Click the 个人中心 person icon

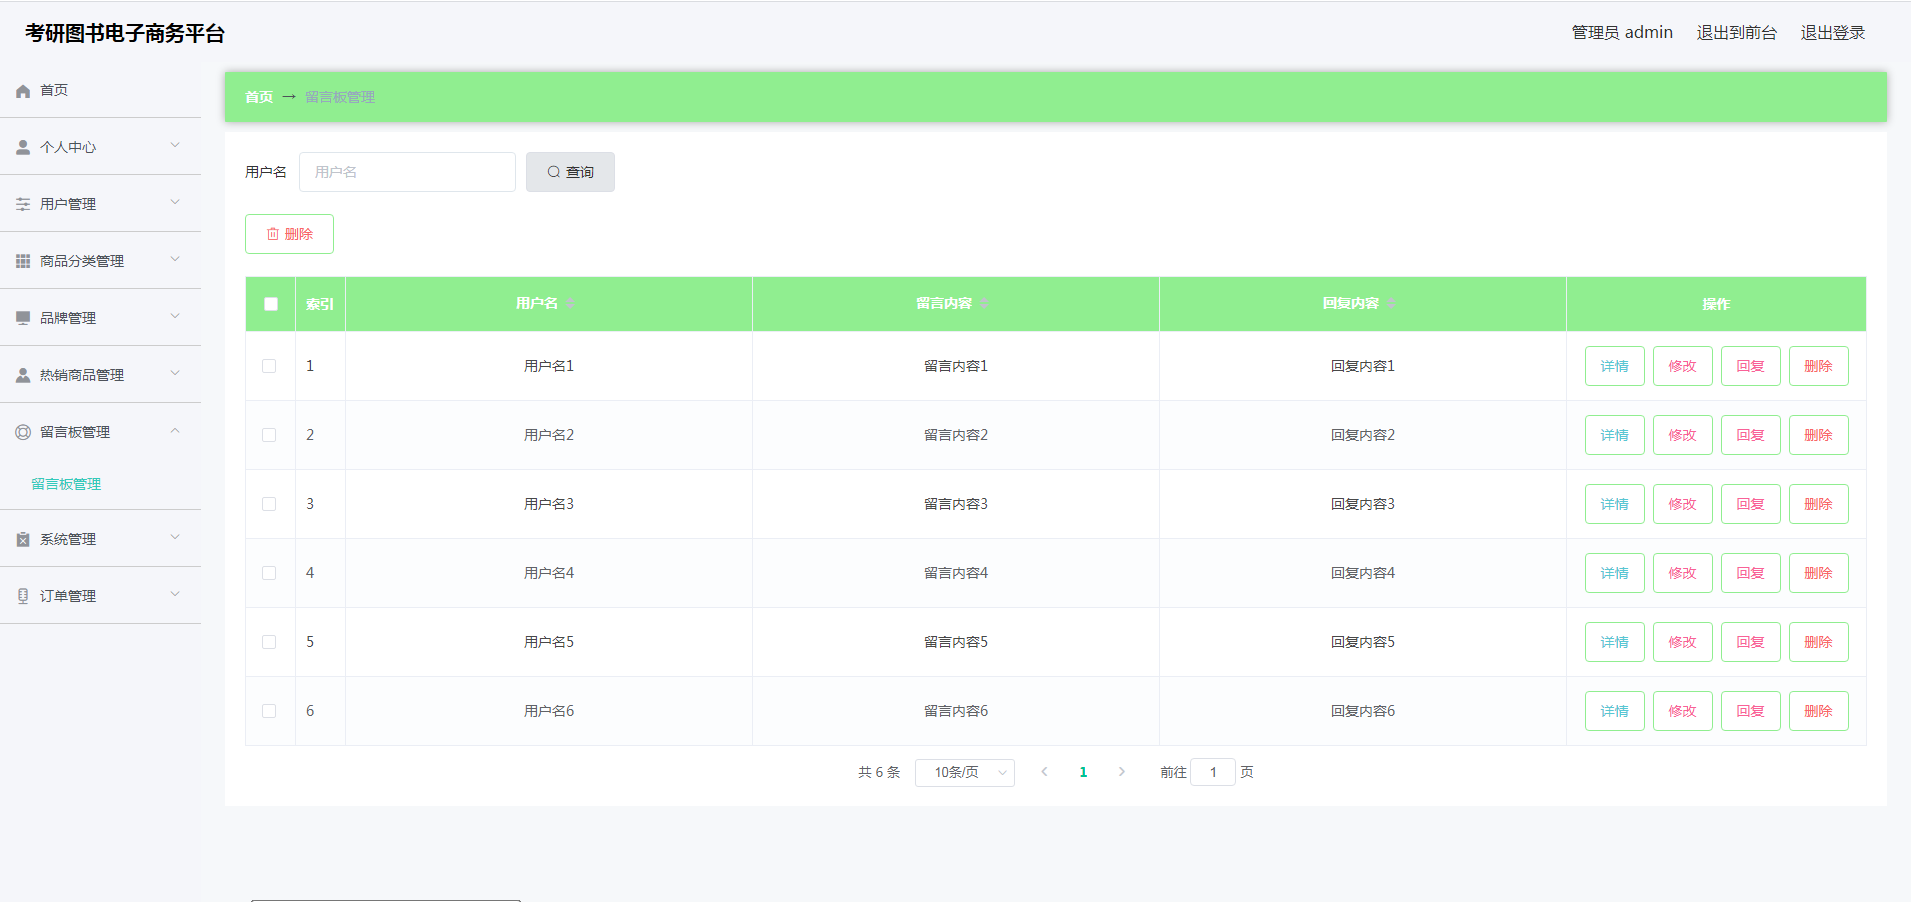23,147
